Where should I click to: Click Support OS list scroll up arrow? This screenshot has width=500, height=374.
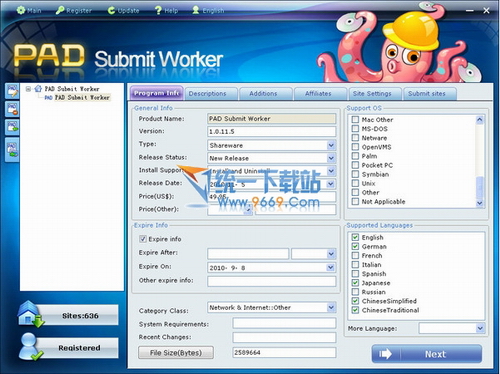480,120
